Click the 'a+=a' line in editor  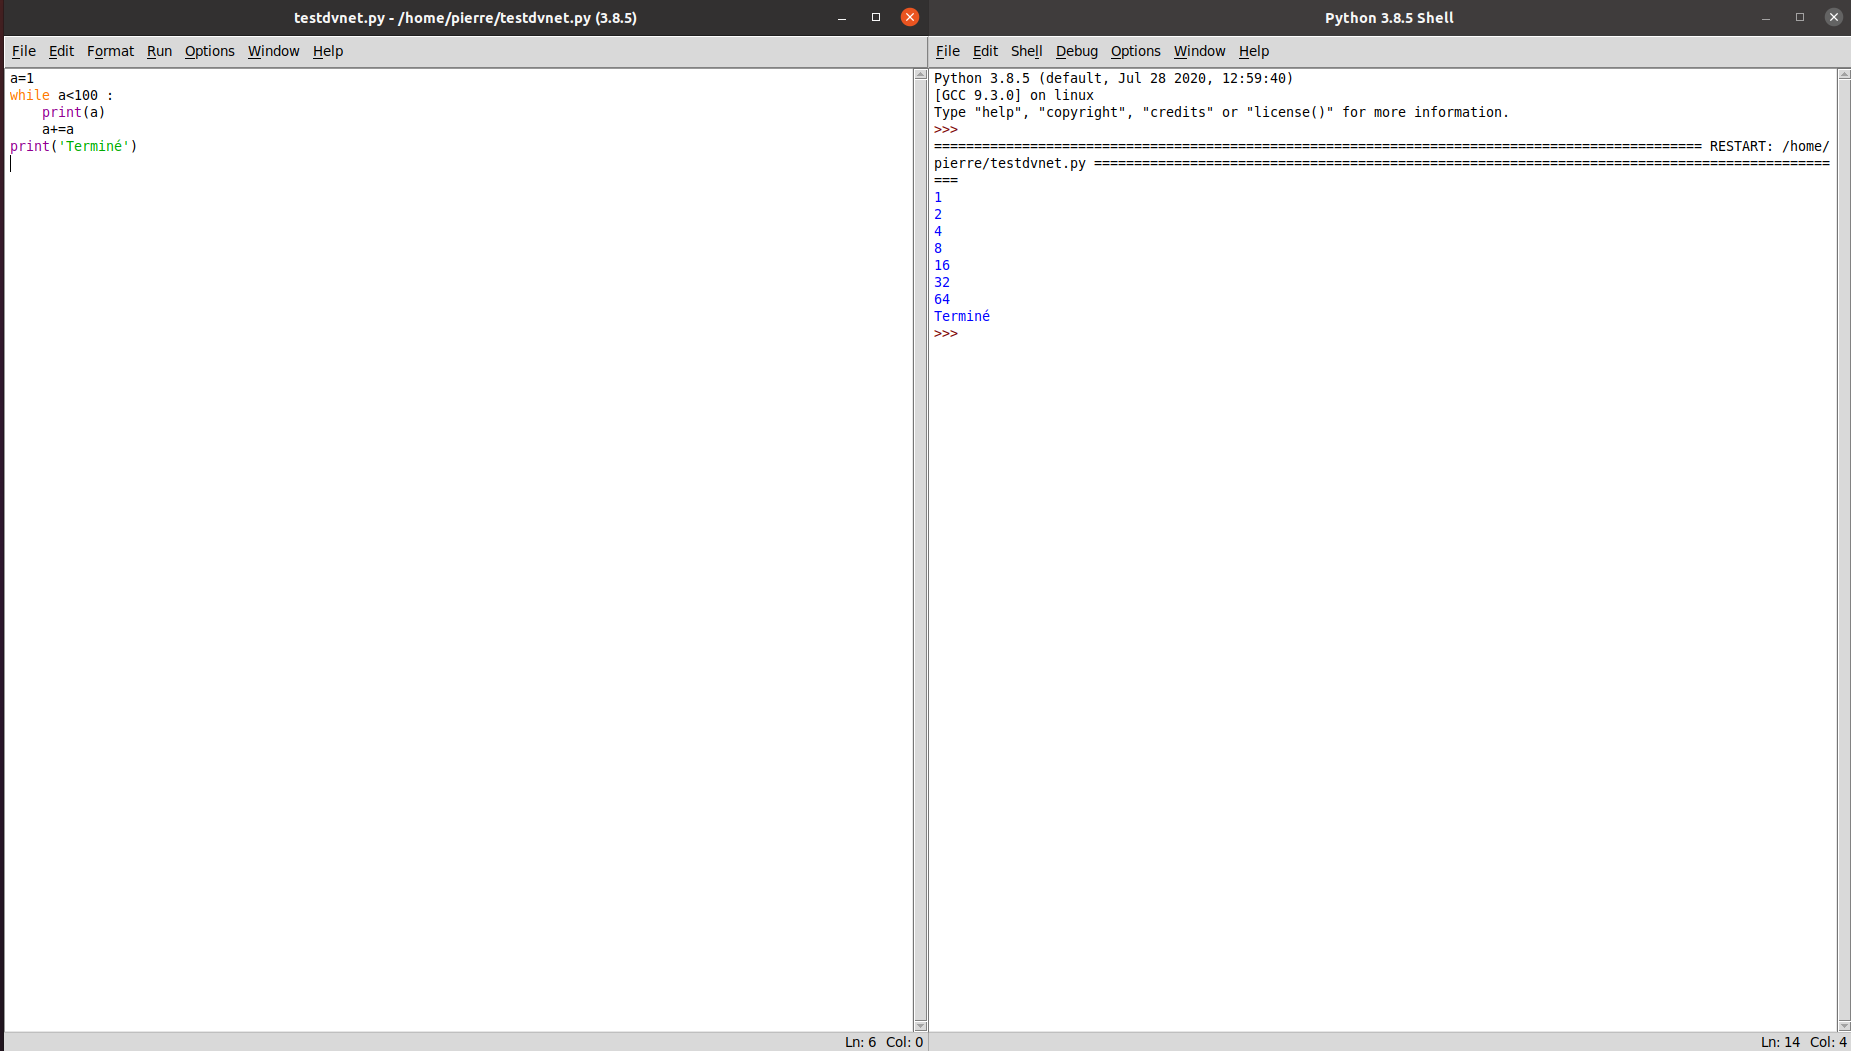pyautogui.click(x=58, y=129)
